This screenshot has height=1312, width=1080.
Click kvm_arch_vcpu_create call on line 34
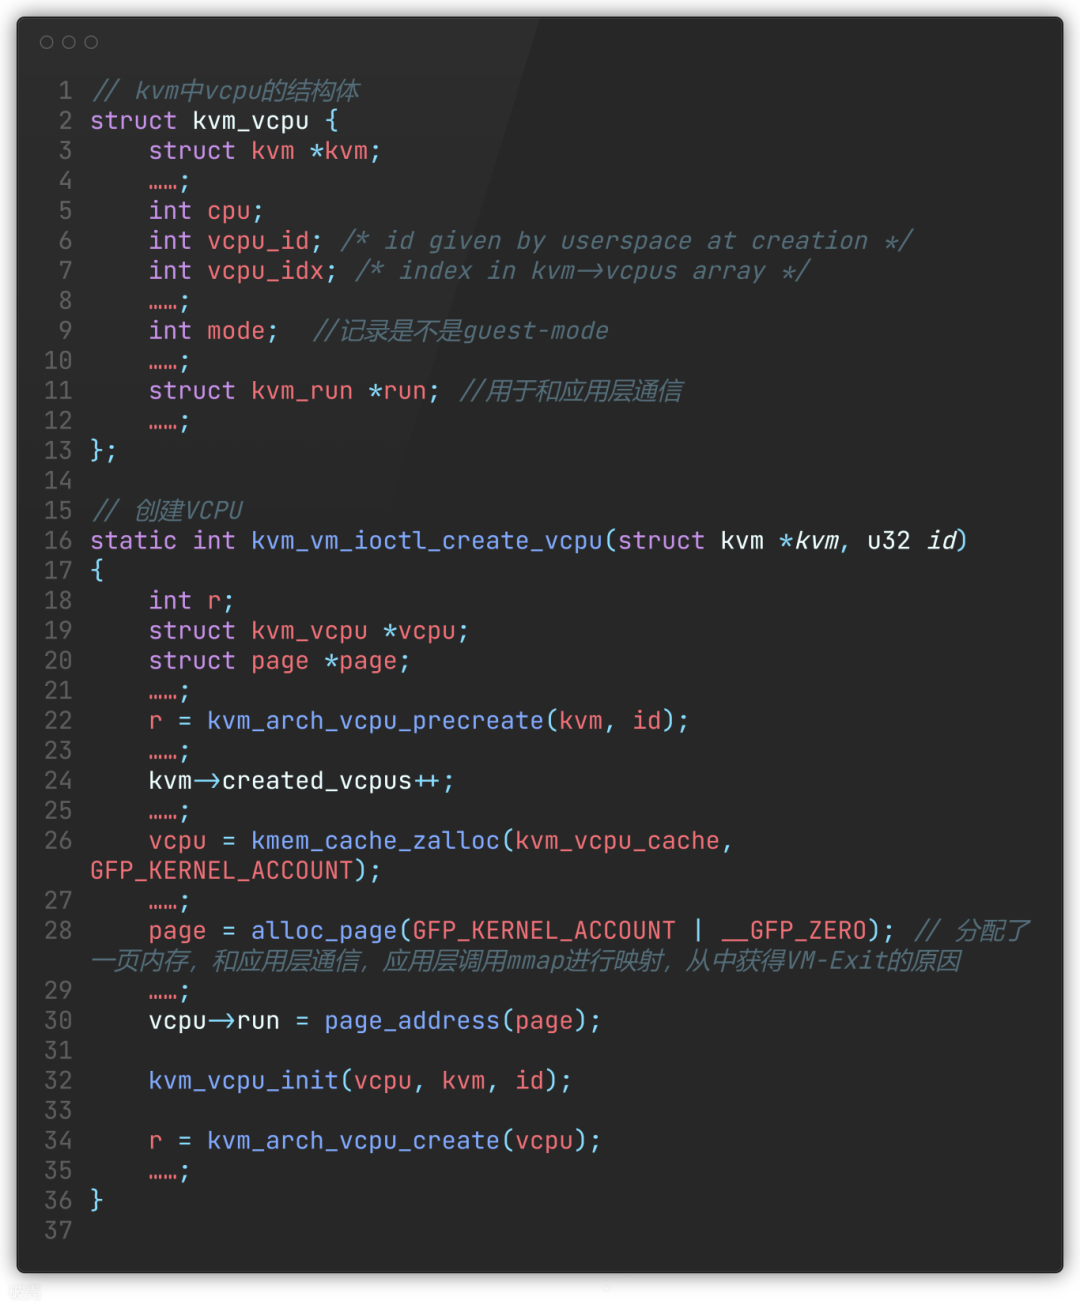coord(404,1141)
